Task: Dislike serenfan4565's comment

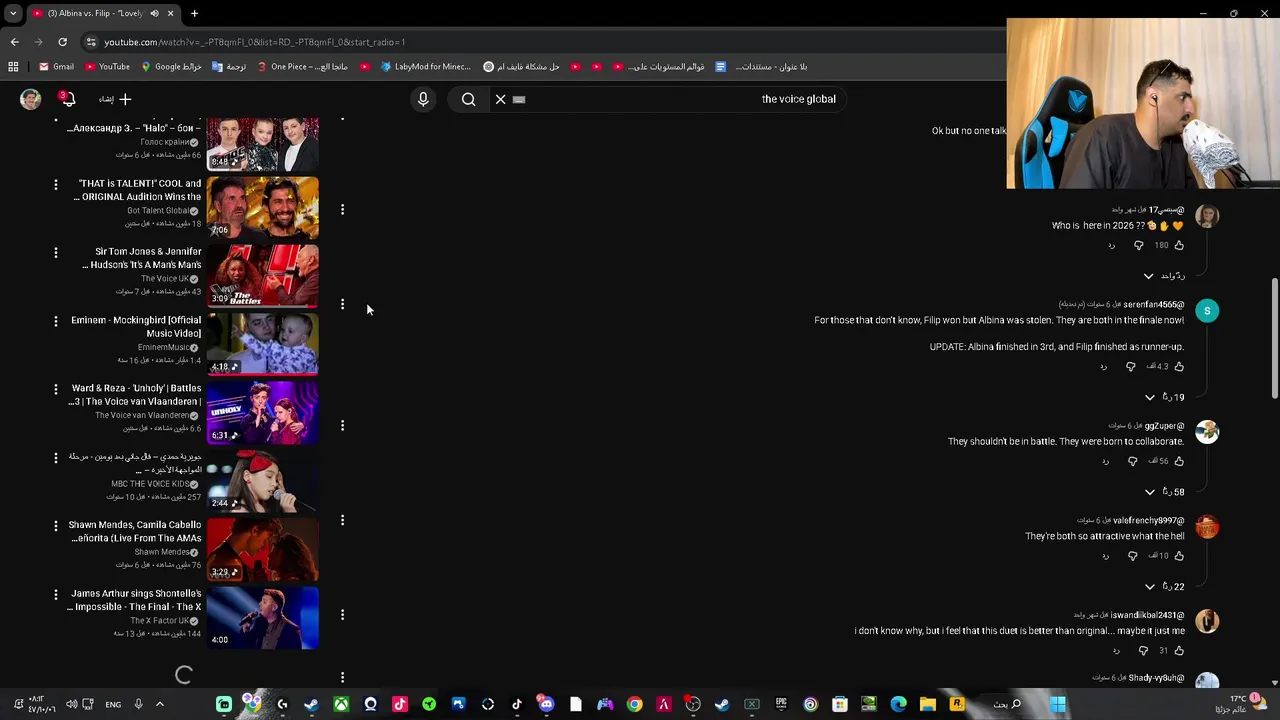Action: coord(1131,367)
